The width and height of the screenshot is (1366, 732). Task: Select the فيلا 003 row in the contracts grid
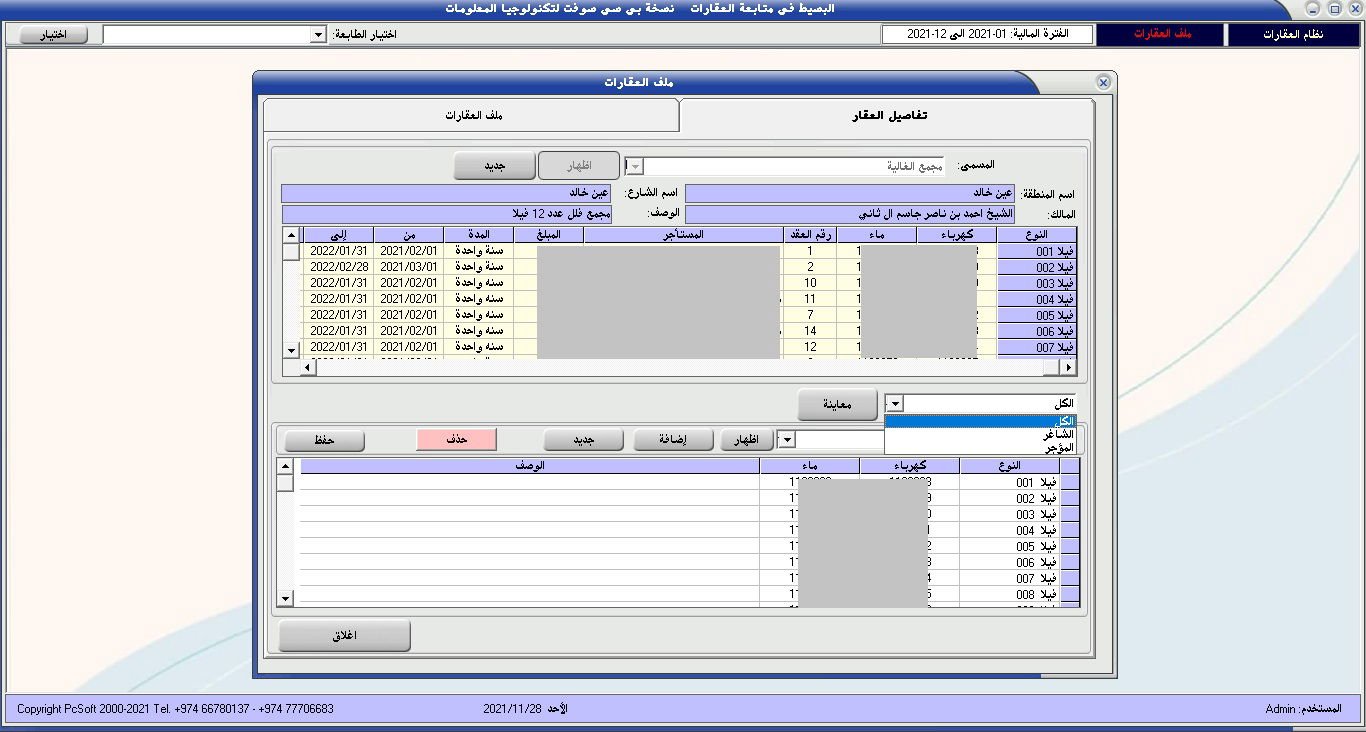[x=1034, y=283]
